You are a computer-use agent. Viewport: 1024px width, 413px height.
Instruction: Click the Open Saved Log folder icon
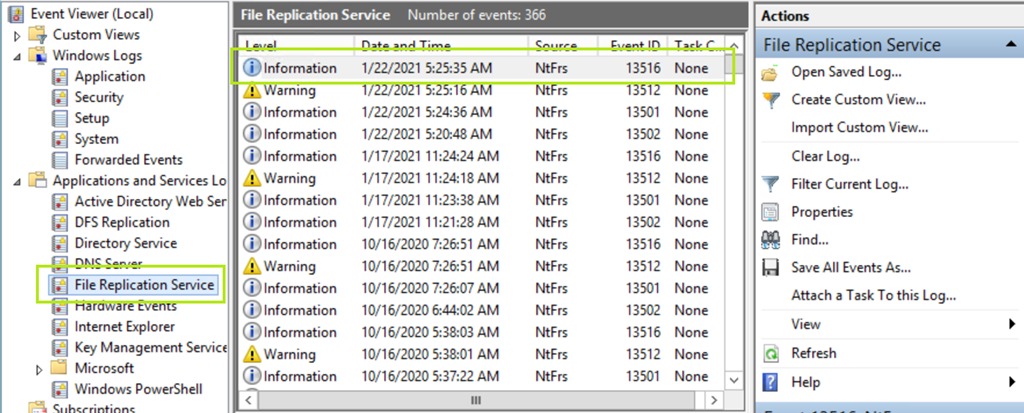[770, 72]
